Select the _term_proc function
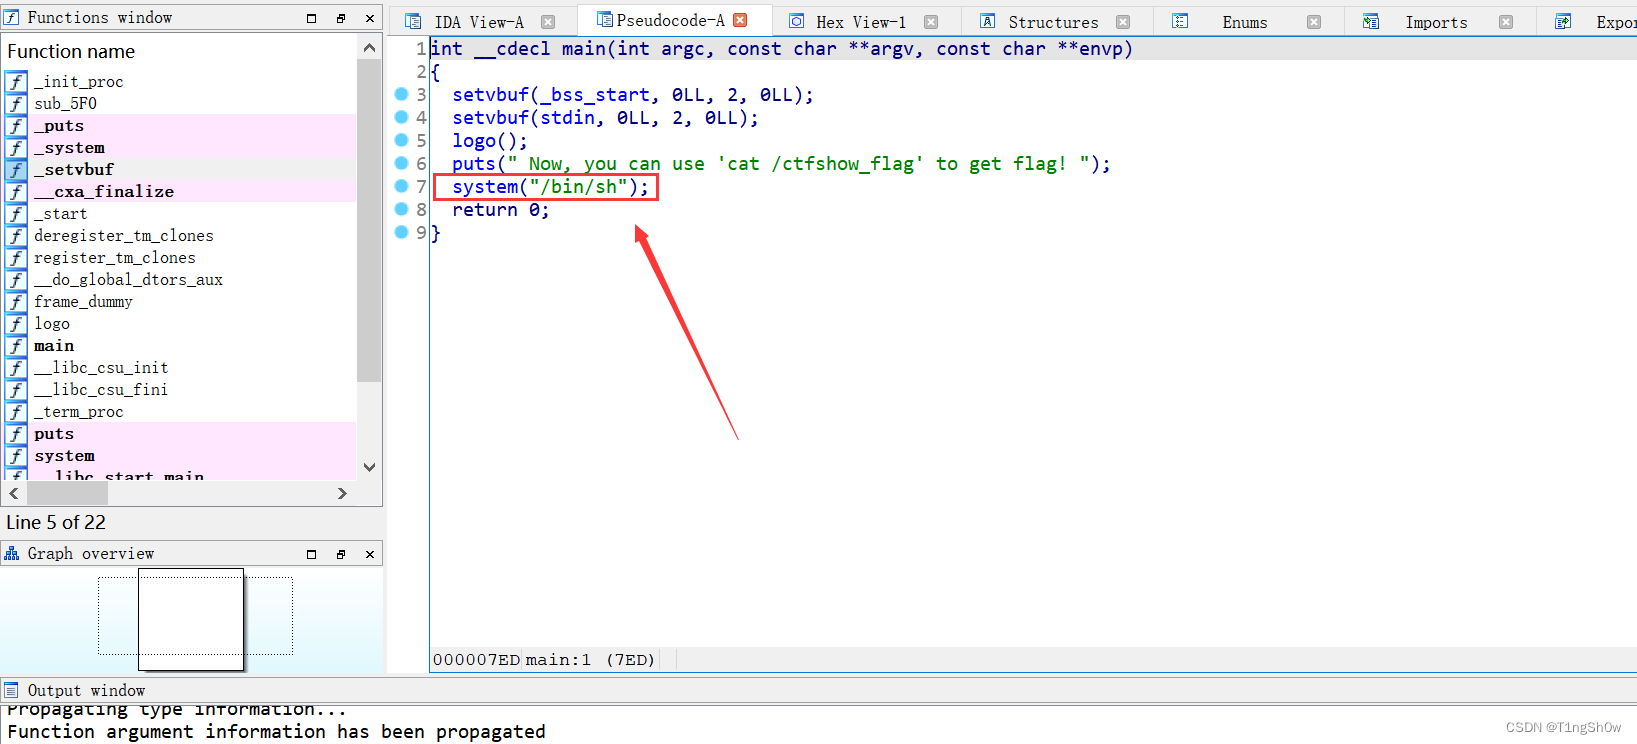The image size is (1637, 744). (79, 412)
